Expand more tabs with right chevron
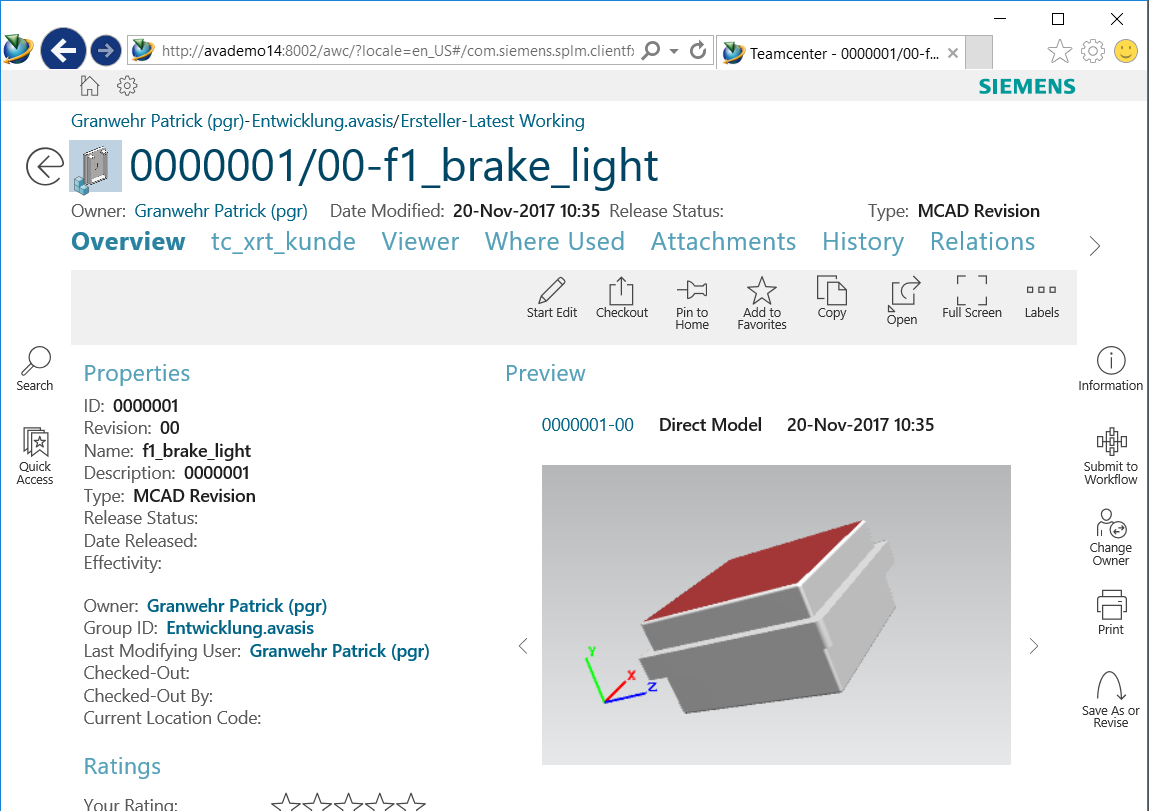 click(x=1095, y=246)
